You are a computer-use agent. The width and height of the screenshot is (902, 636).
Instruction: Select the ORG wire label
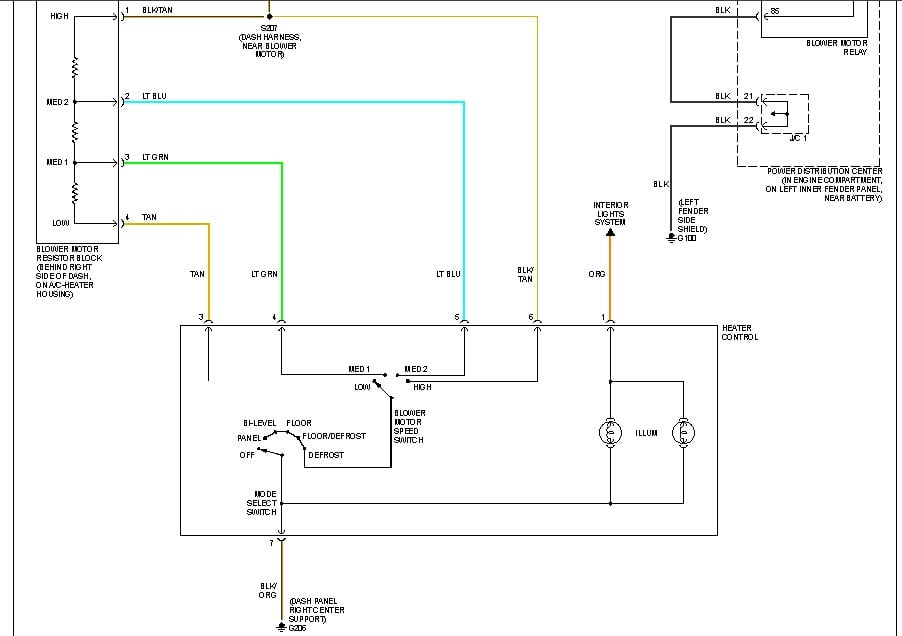point(597,274)
